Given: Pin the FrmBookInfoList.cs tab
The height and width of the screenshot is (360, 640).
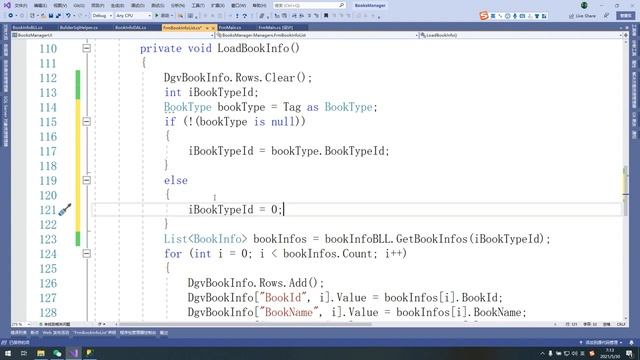Looking at the screenshot, I should tap(207, 28).
